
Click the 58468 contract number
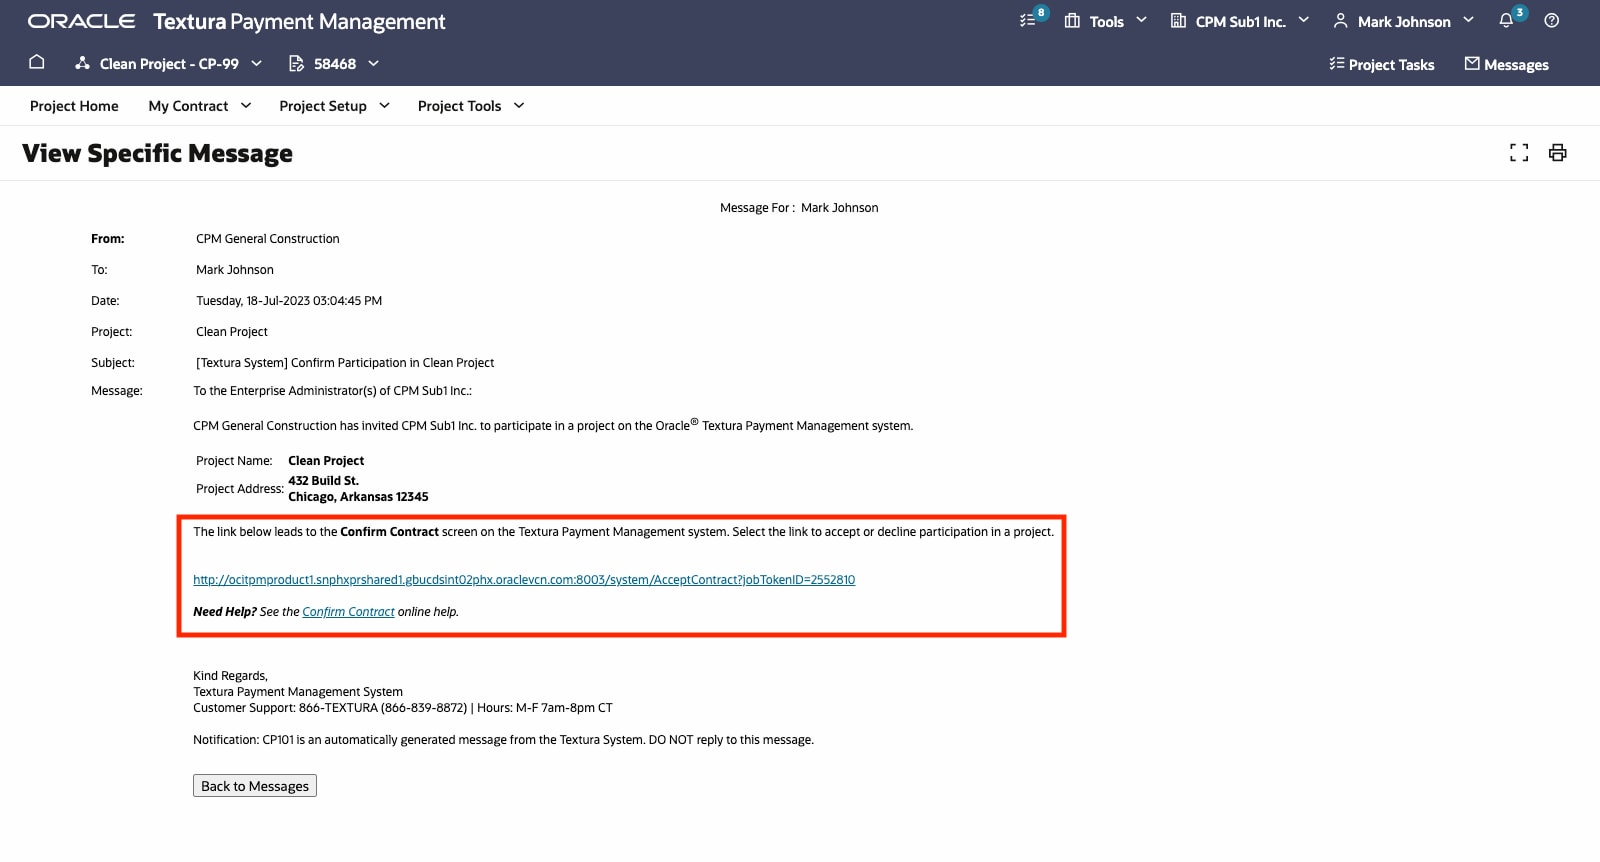click(335, 64)
